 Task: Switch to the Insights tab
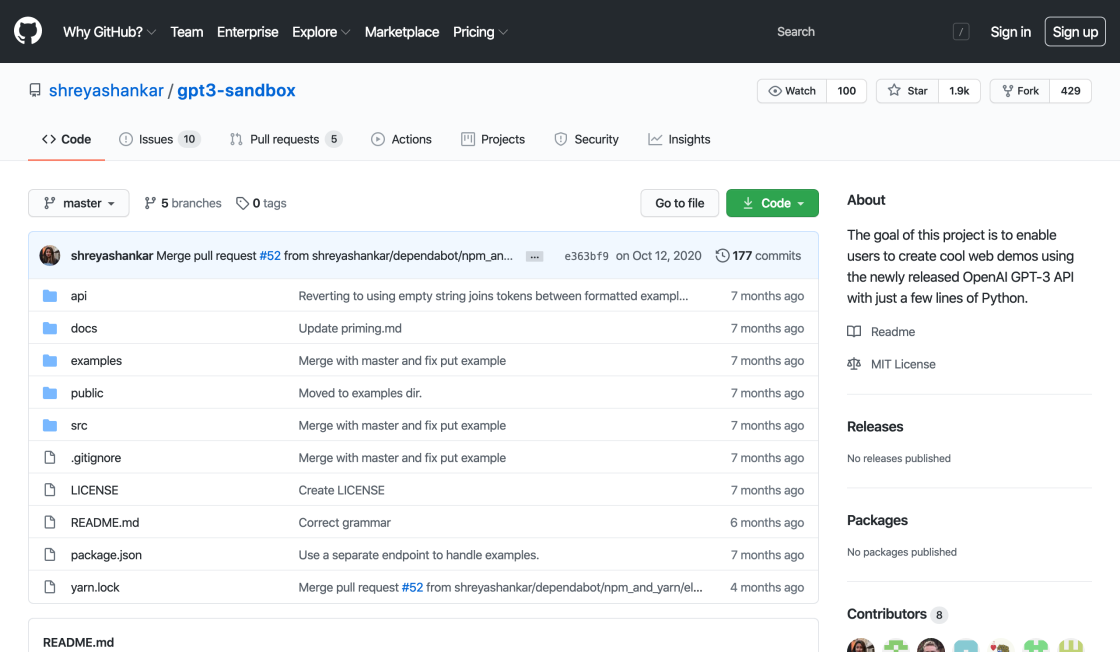coord(679,139)
